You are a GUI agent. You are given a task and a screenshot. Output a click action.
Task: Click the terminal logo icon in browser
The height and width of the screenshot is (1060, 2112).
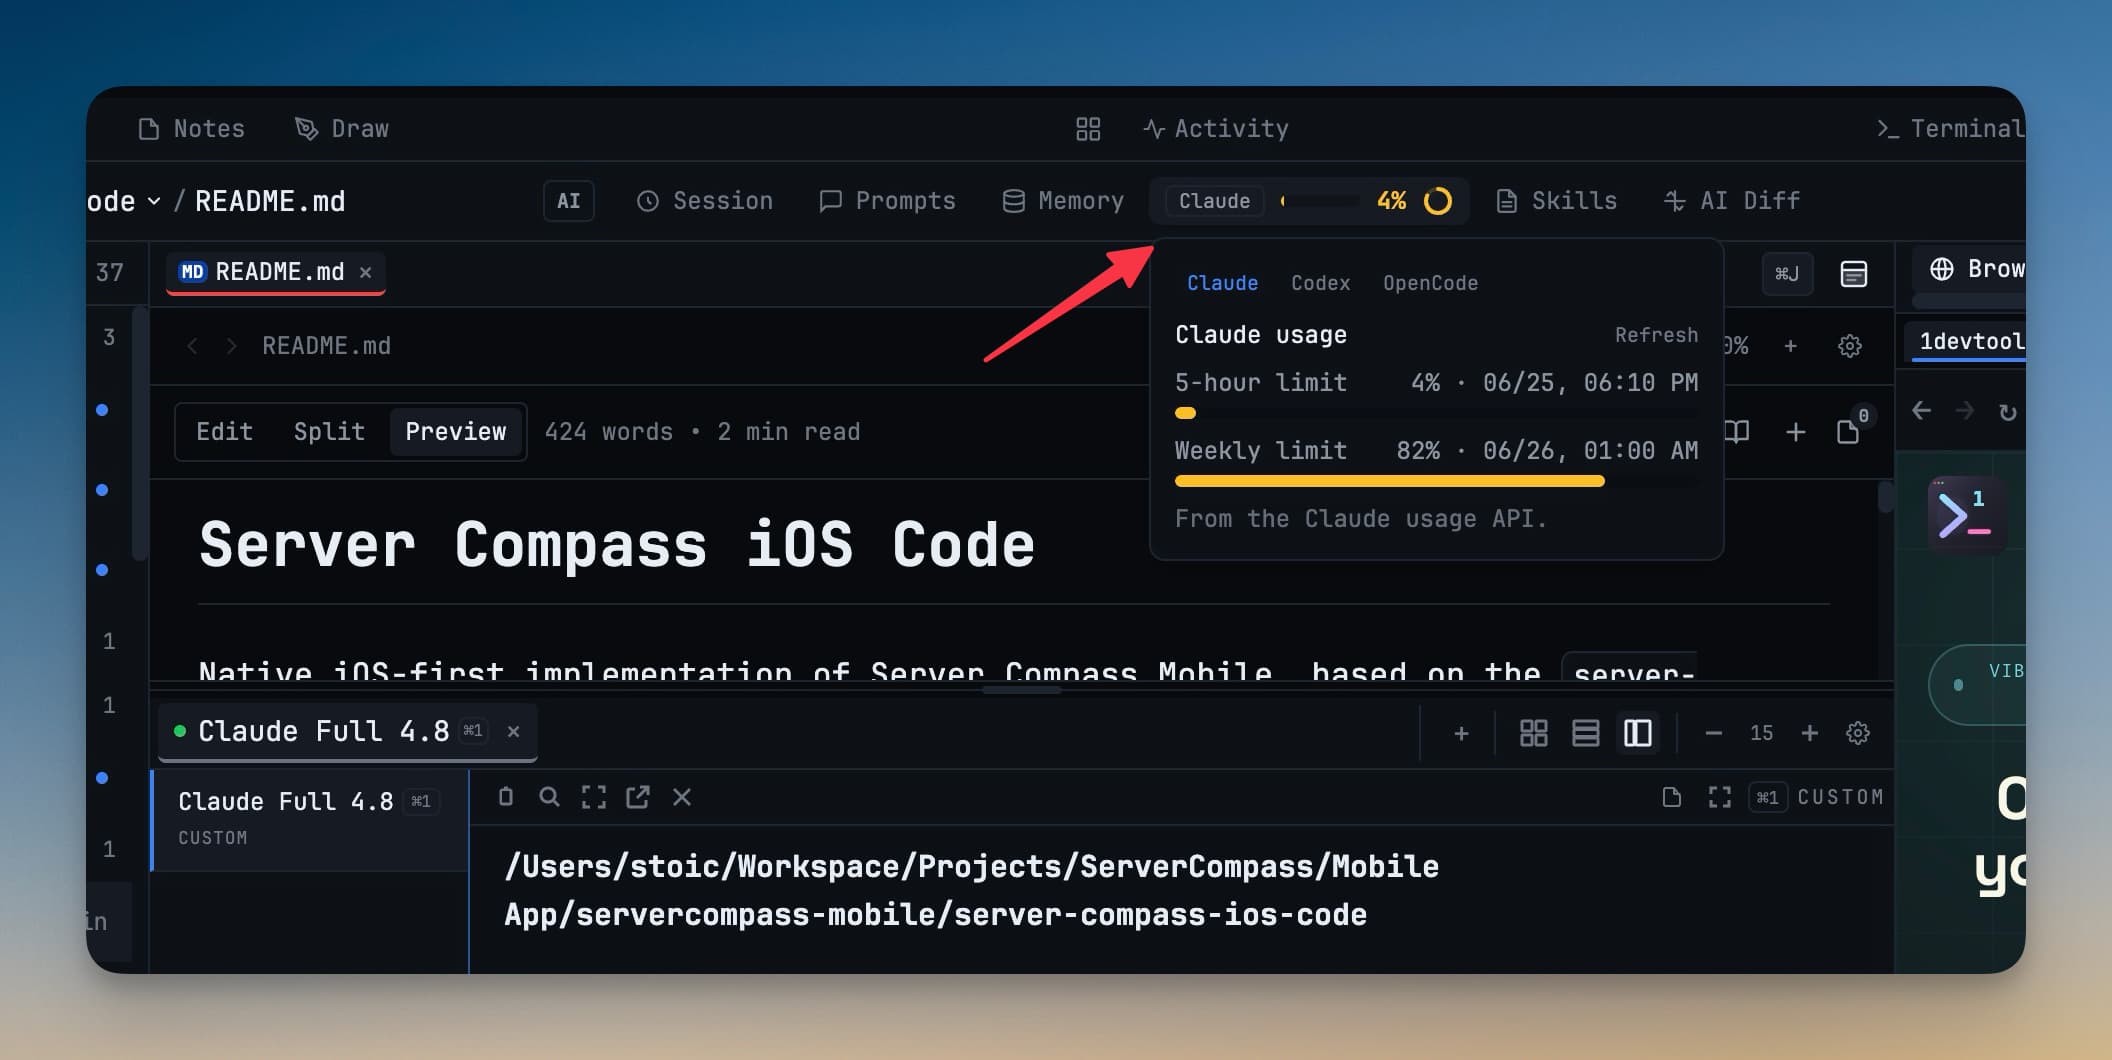coord(1966,514)
